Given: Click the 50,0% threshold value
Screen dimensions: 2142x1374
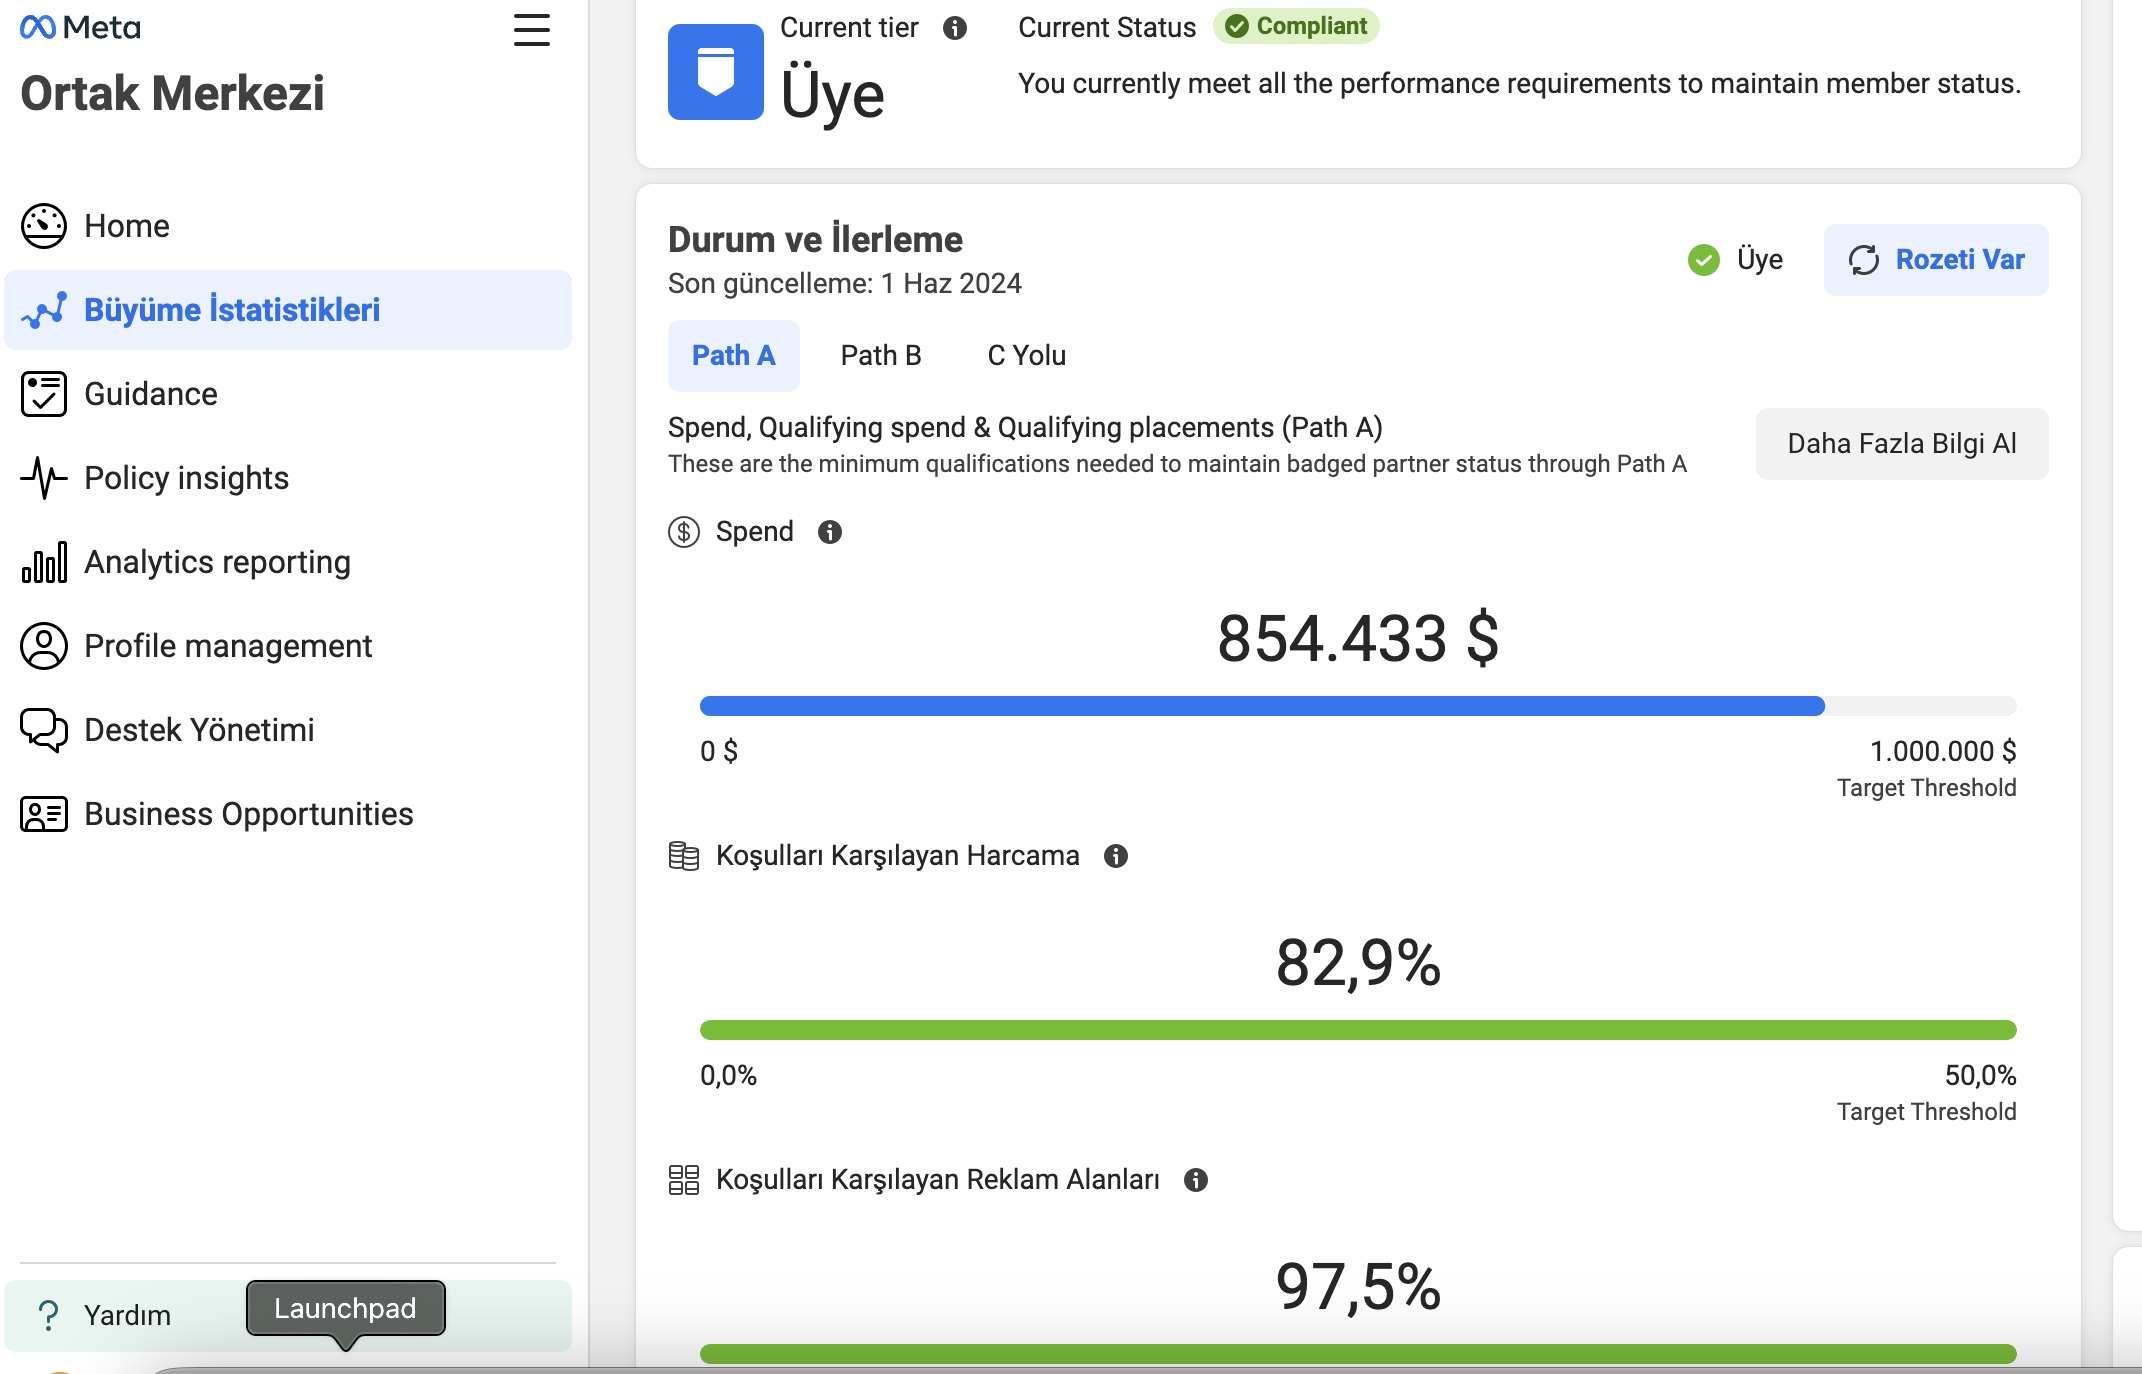Looking at the screenshot, I should (1980, 1075).
